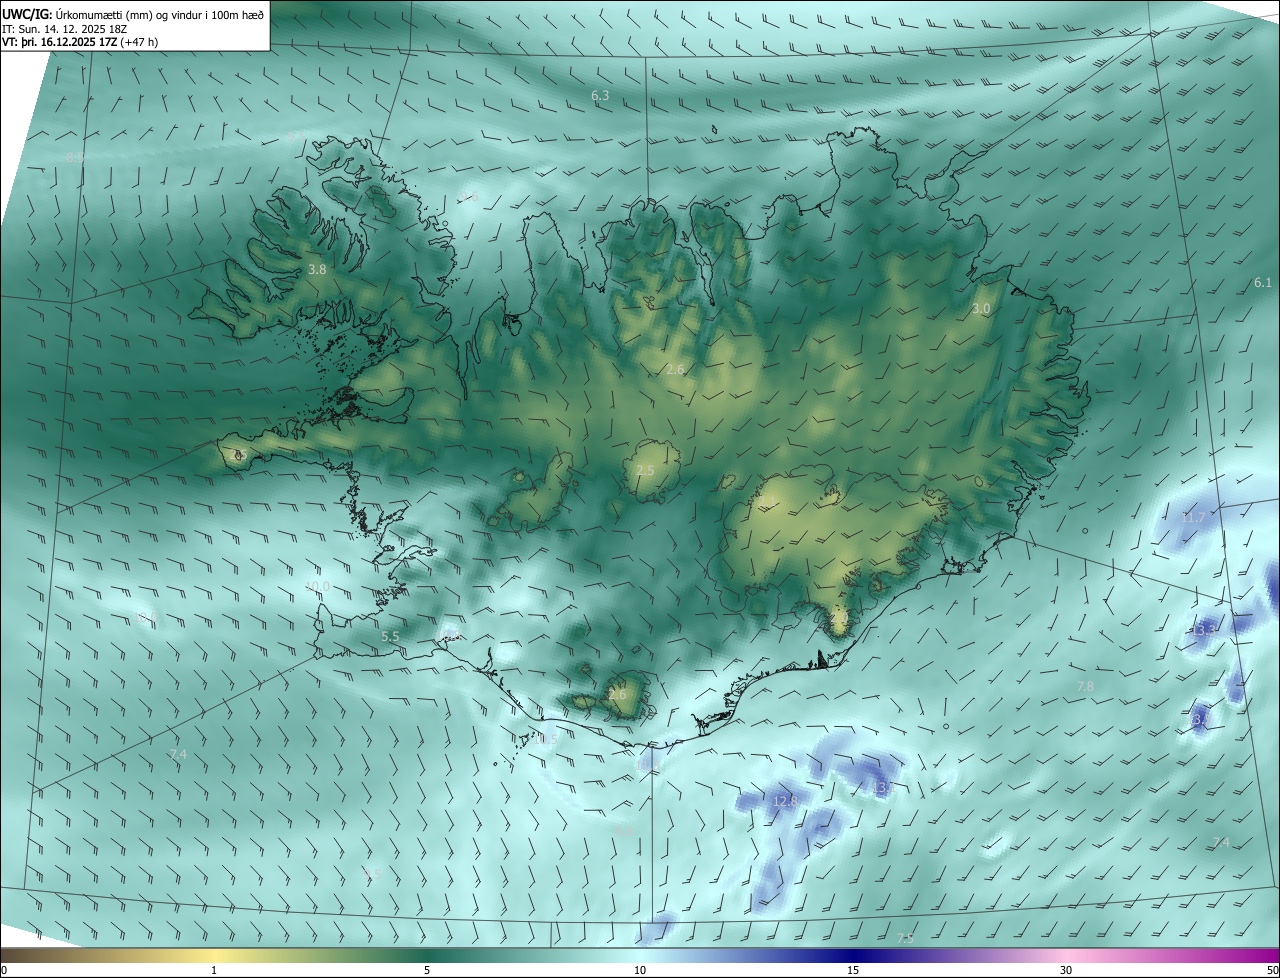Click the 15 label on the color scale
The image size is (1280, 978).
point(853,970)
